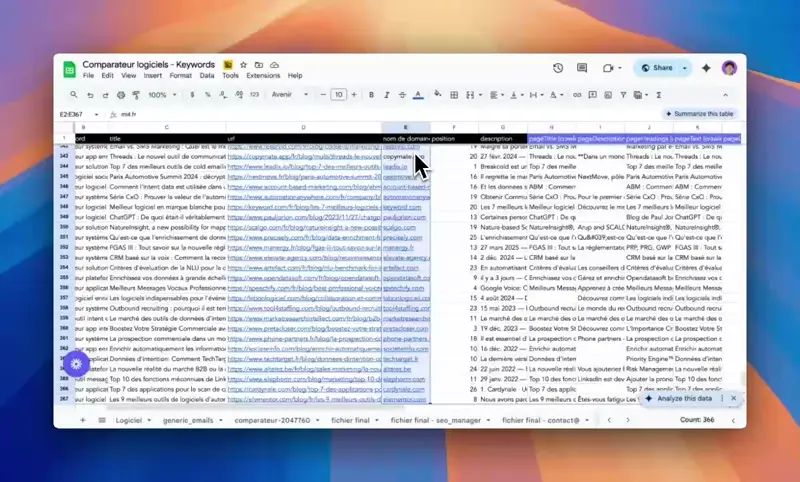Collapse the toolbar with chevron
The width and height of the screenshot is (800, 482).
(x=725, y=95)
